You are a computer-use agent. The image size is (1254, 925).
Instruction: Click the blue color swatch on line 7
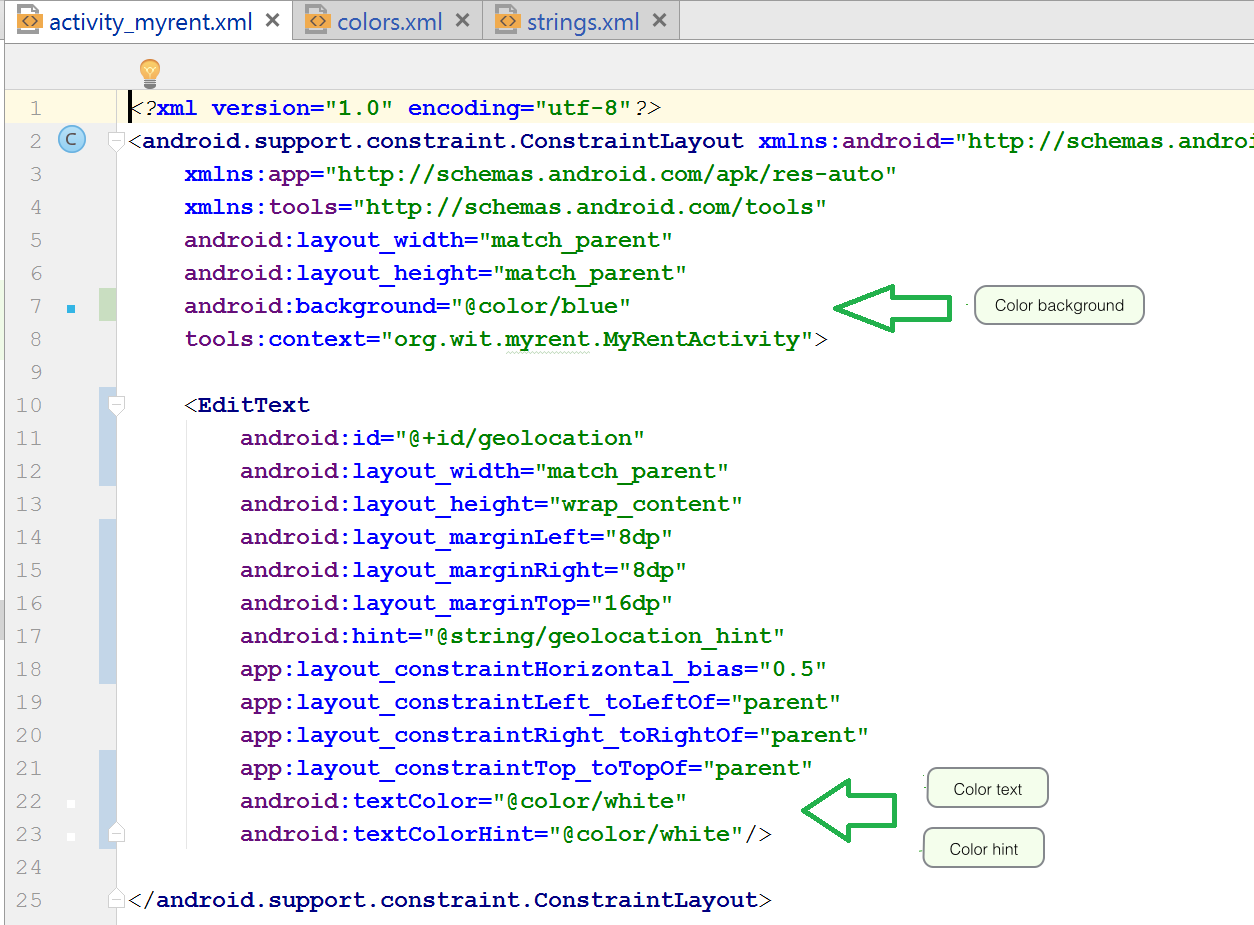(71, 309)
